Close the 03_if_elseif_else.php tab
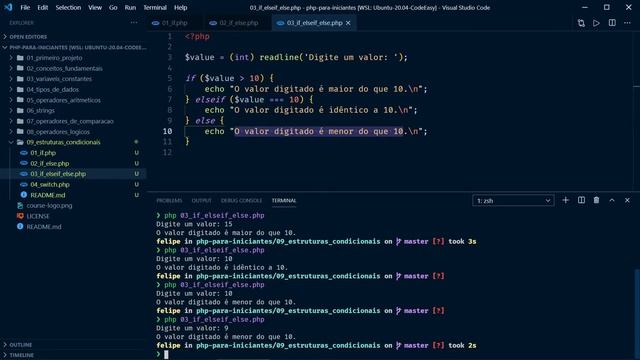 point(348,23)
